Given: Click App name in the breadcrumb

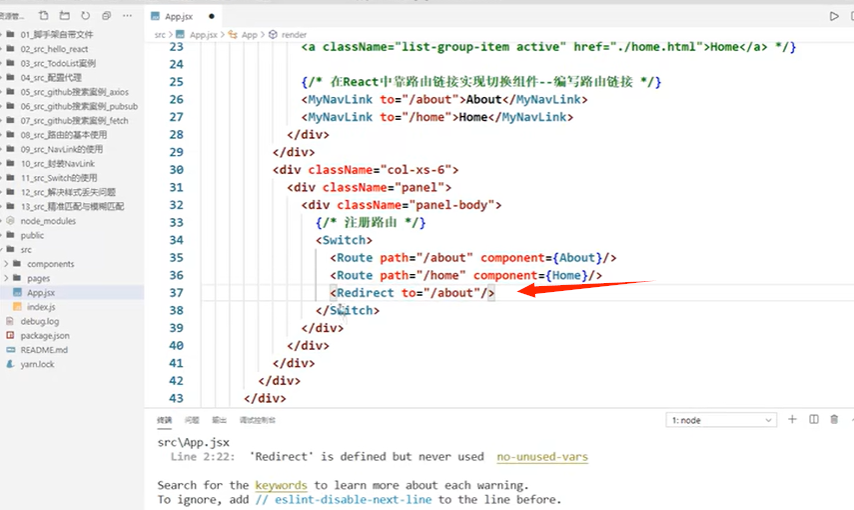Looking at the screenshot, I should (x=249, y=34).
